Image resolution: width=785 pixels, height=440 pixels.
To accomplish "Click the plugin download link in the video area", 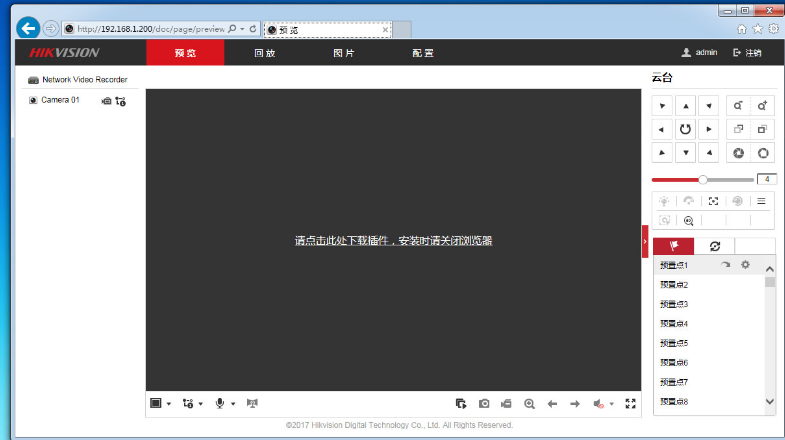I will pyautogui.click(x=393, y=241).
